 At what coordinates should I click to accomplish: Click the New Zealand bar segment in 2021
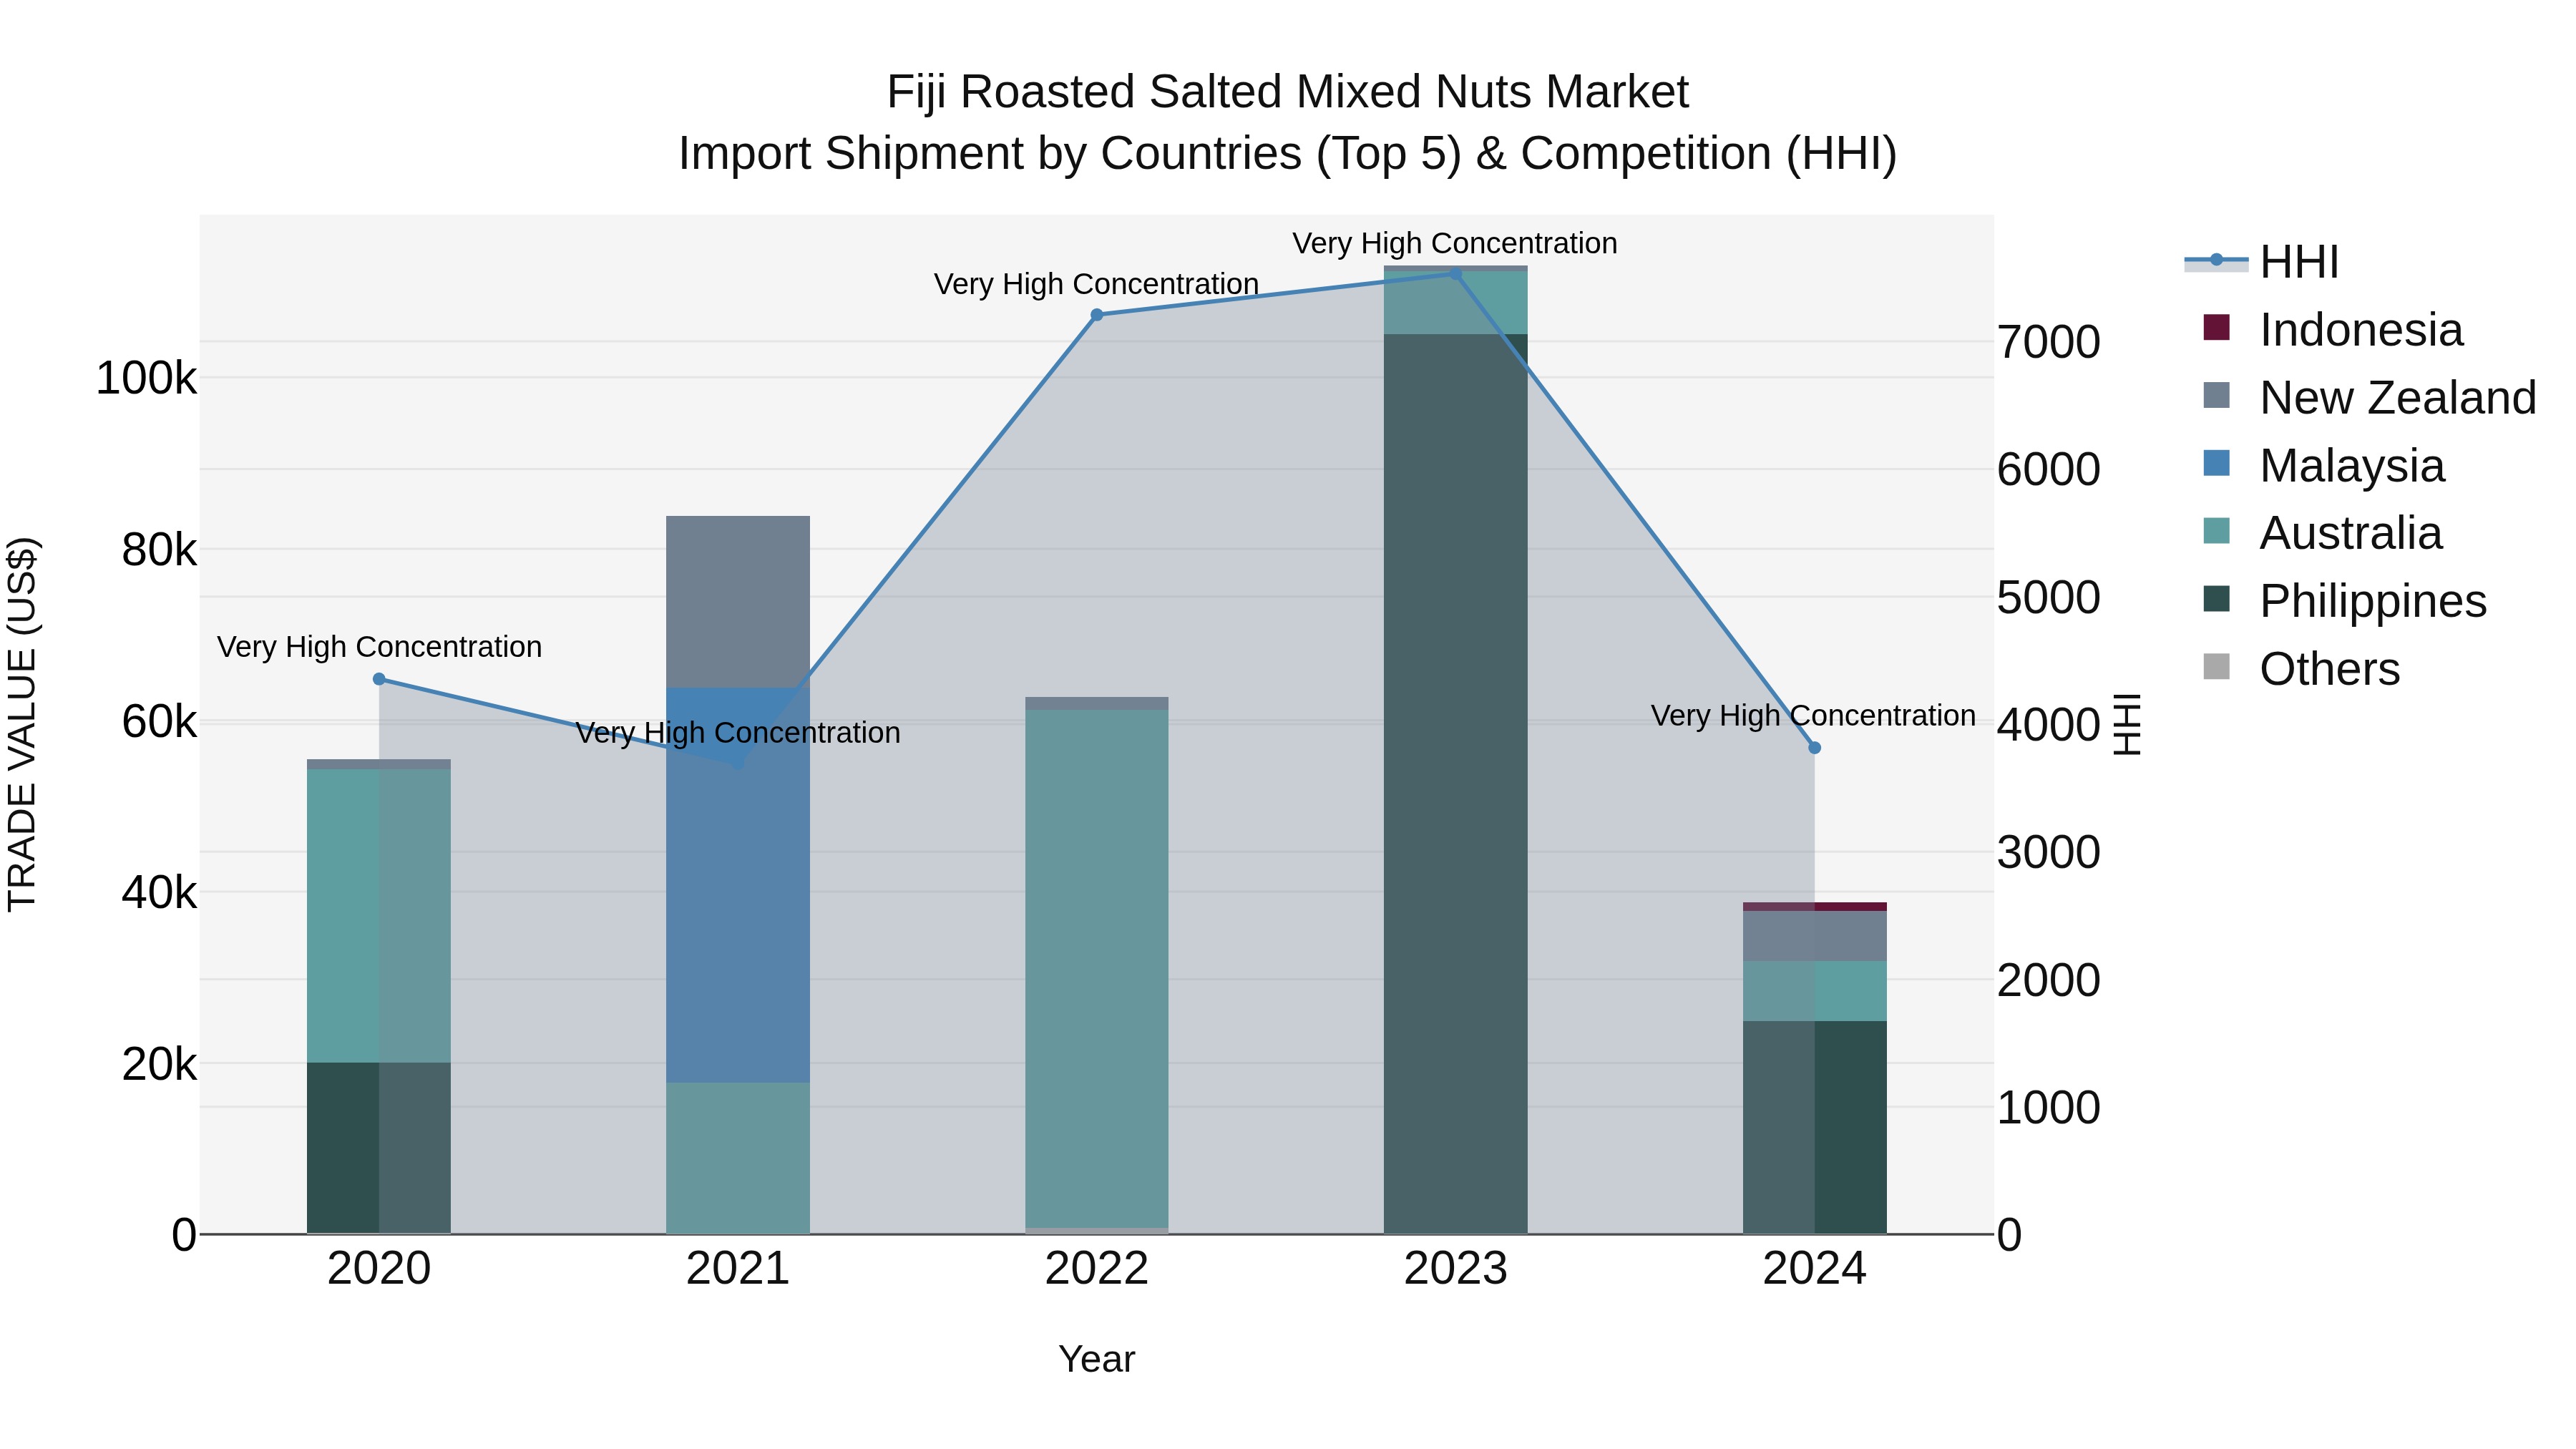pos(738,602)
